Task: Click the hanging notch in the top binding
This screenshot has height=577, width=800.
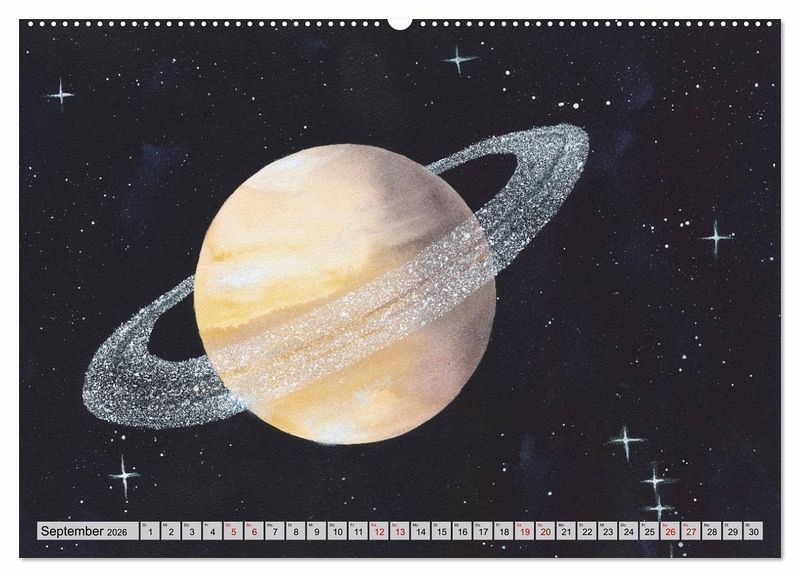Action: (x=400, y=22)
